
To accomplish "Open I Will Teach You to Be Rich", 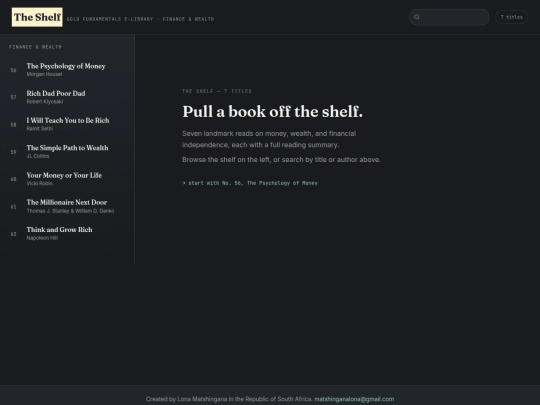I will pos(67,124).
